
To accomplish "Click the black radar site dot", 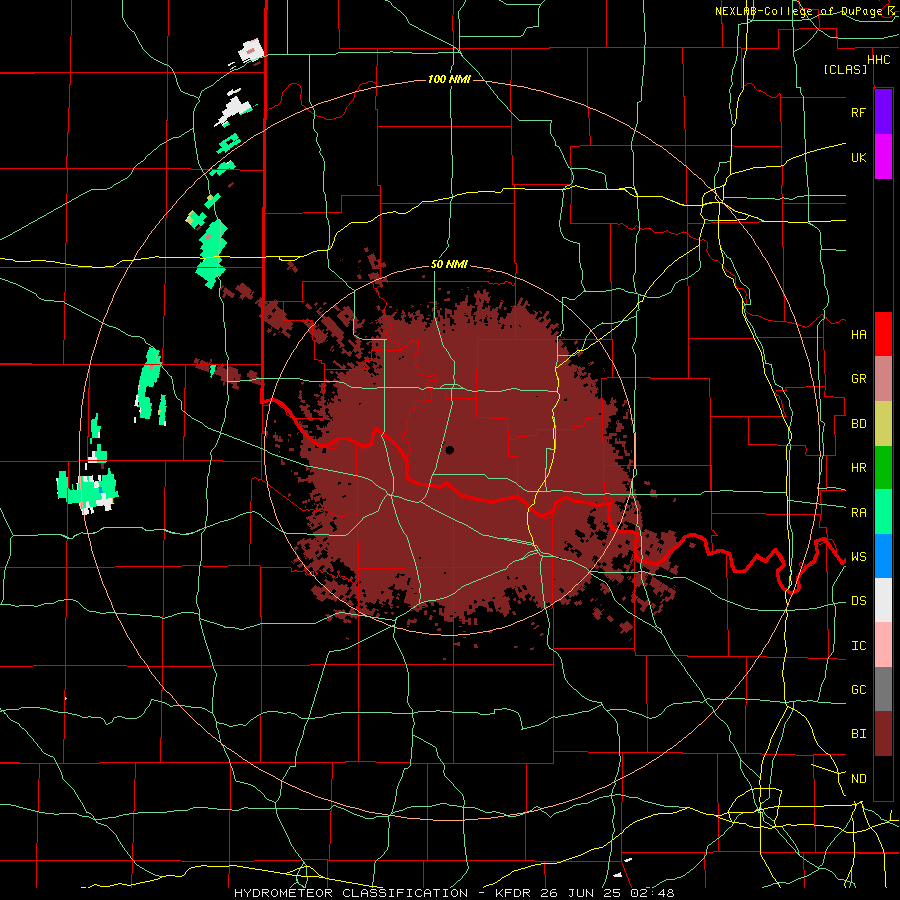I will coord(449,450).
